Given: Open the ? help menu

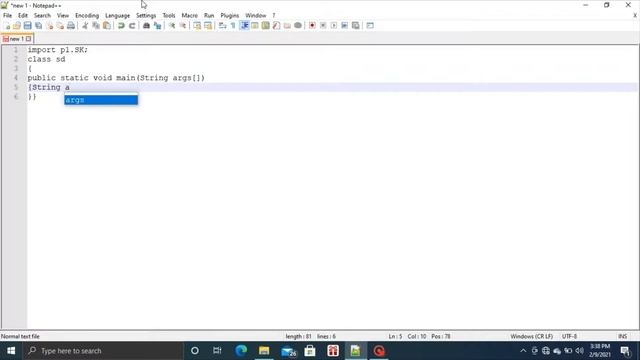Looking at the screenshot, I should (x=274, y=16).
